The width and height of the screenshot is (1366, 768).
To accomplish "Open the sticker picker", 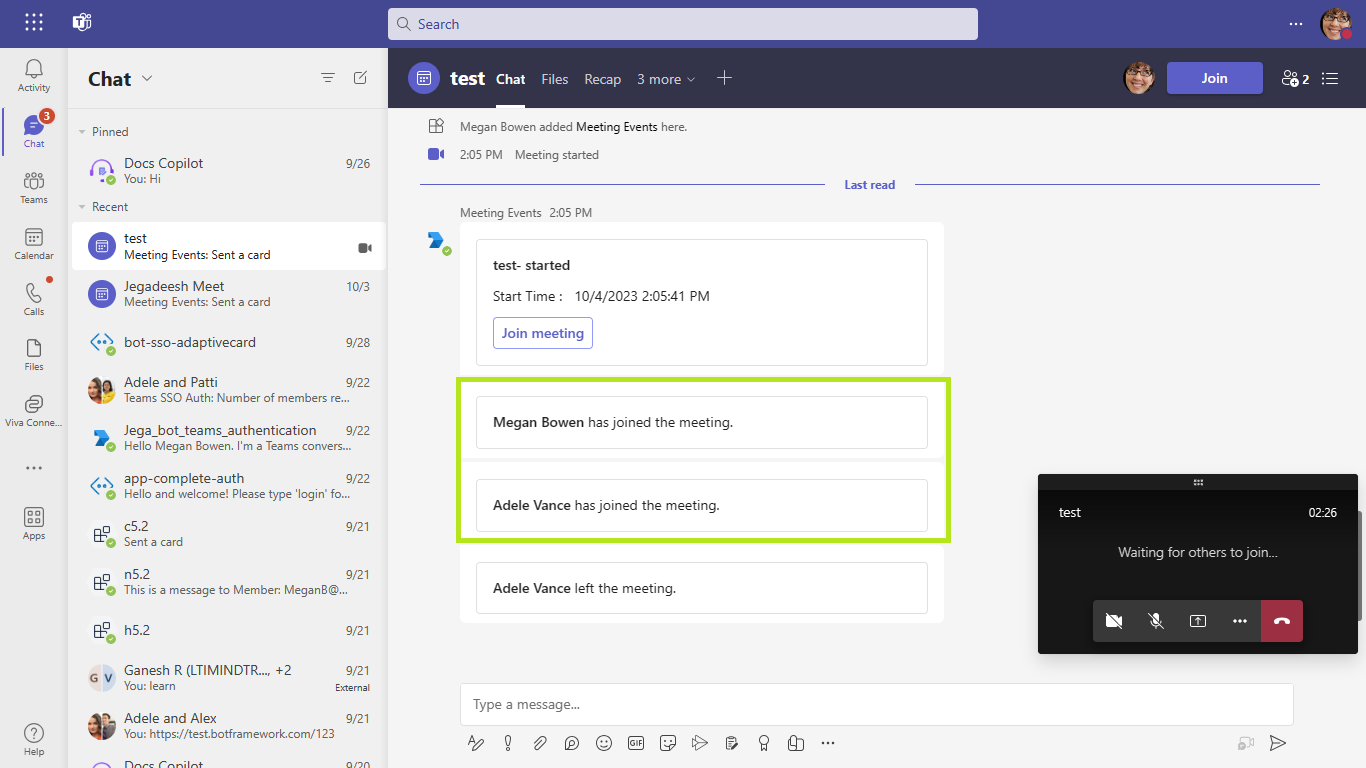I will 668,743.
